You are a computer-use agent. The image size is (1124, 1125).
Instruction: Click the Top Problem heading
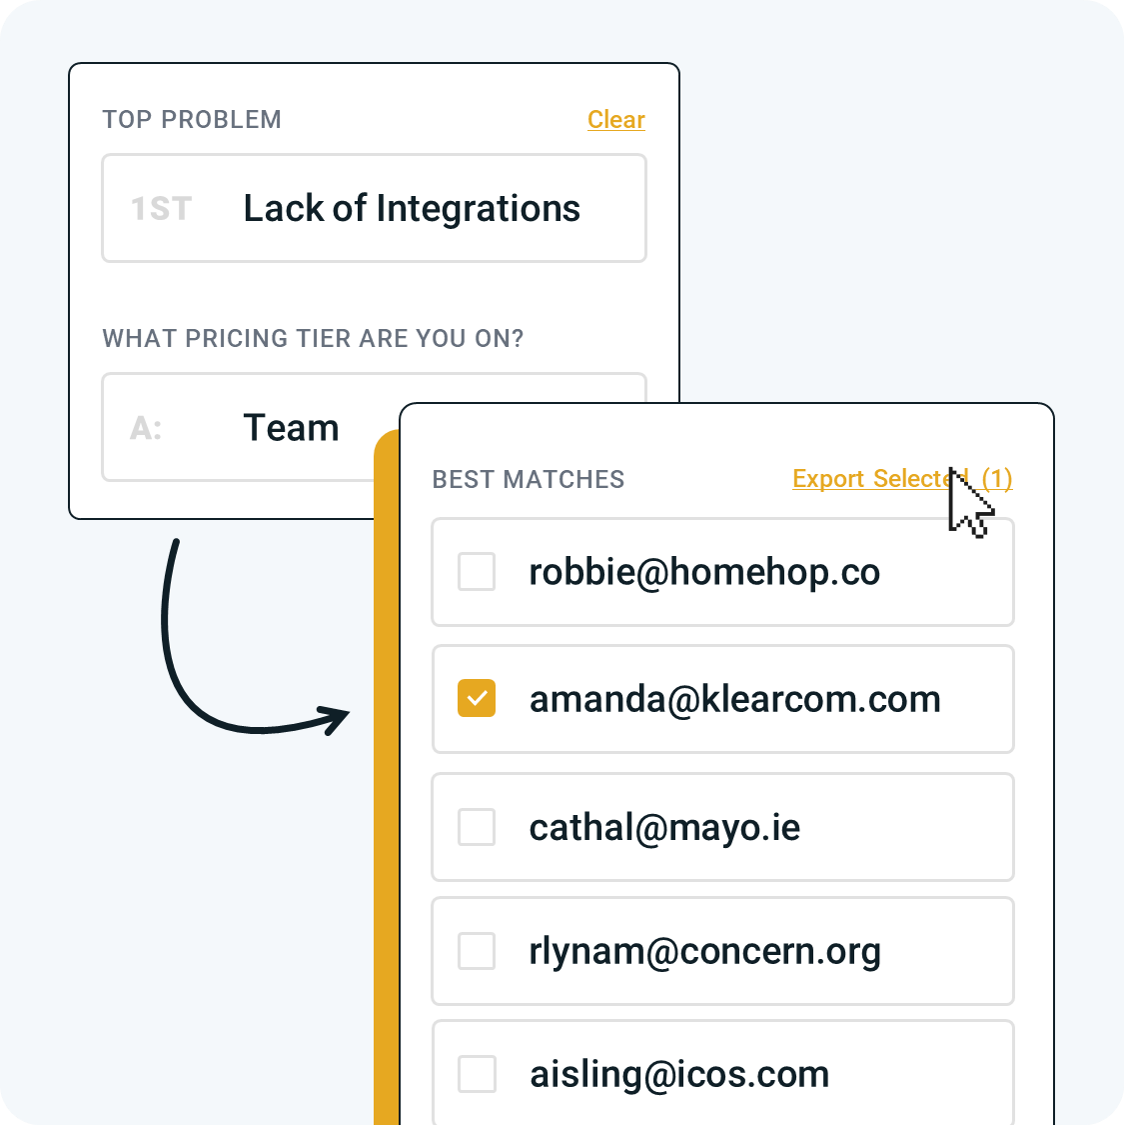tap(192, 120)
